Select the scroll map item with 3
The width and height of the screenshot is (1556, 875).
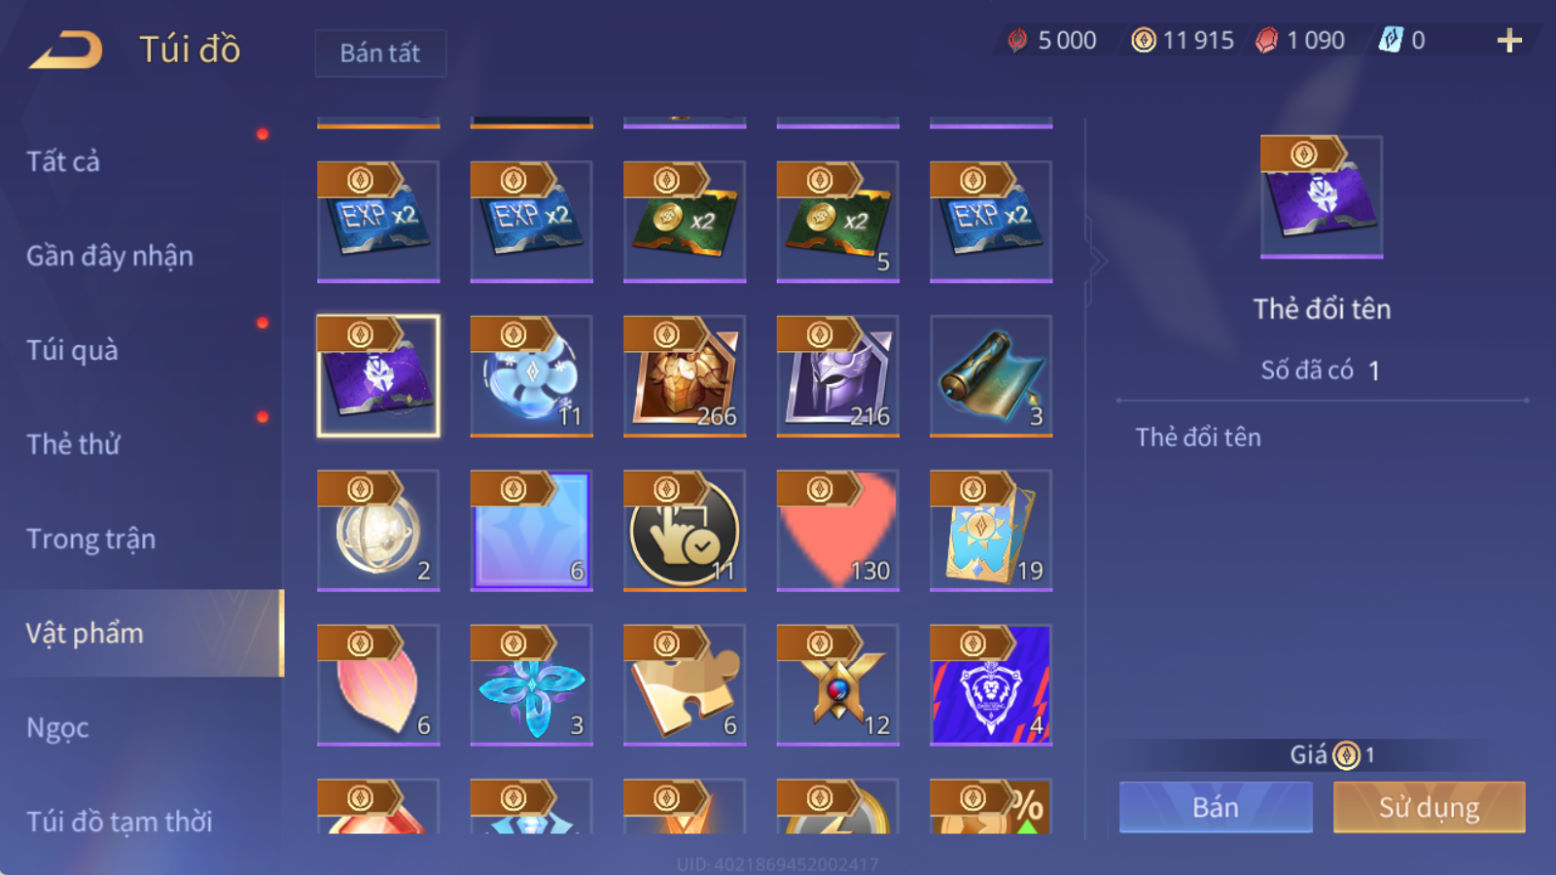point(991,376)
